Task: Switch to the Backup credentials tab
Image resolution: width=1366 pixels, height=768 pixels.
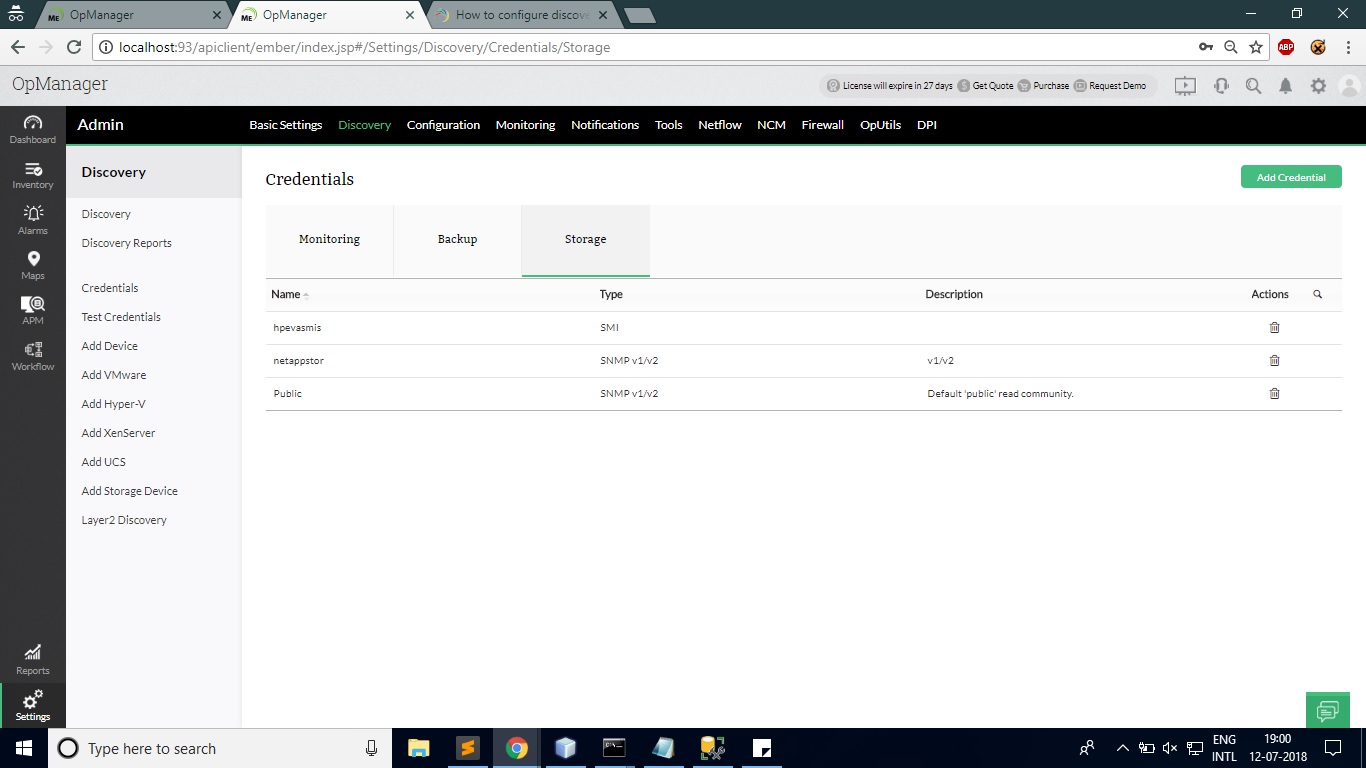Action: point(457,240)
